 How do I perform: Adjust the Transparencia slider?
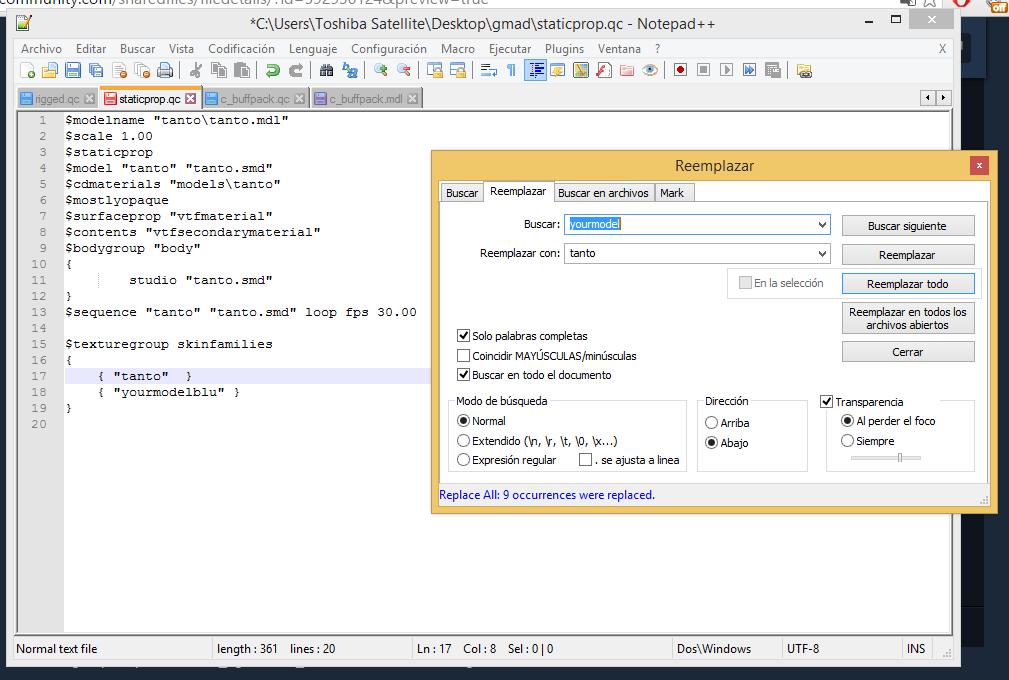click(x=899, y=457)
